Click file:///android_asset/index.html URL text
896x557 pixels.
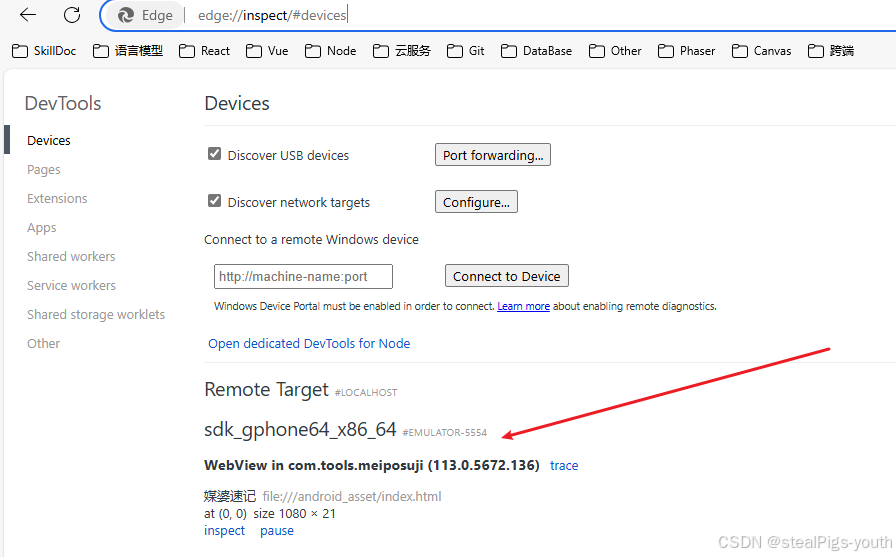pyautogui.click(x=352, y=496)
